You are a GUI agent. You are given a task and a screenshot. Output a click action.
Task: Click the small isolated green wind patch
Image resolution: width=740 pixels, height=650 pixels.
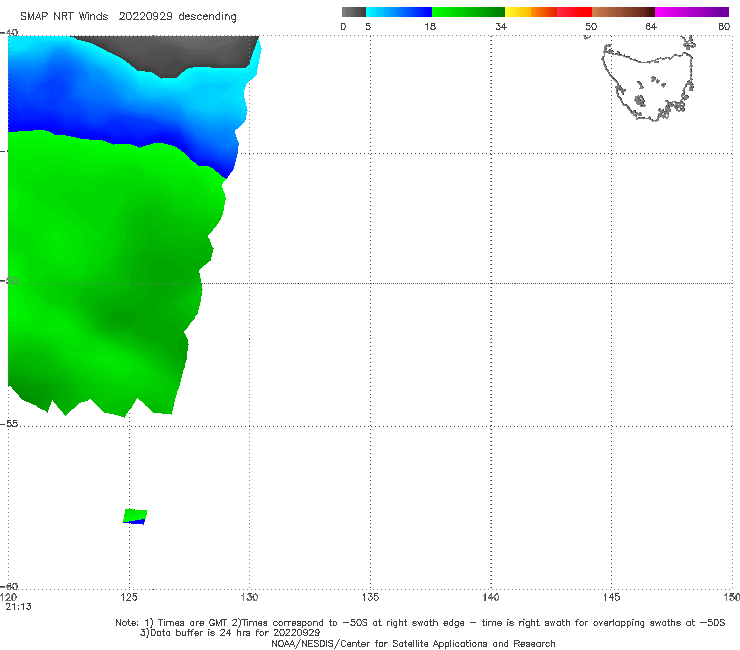(135, 516)
